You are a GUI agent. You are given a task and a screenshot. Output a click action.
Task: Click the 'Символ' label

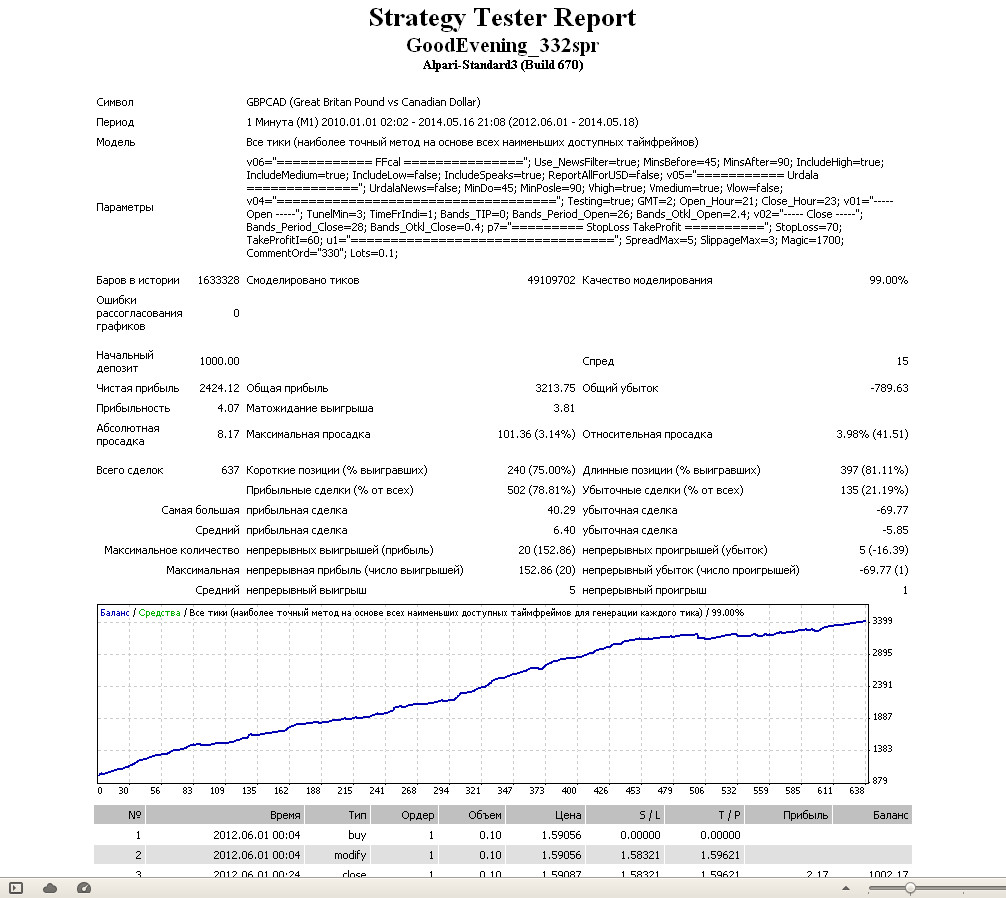115,102
